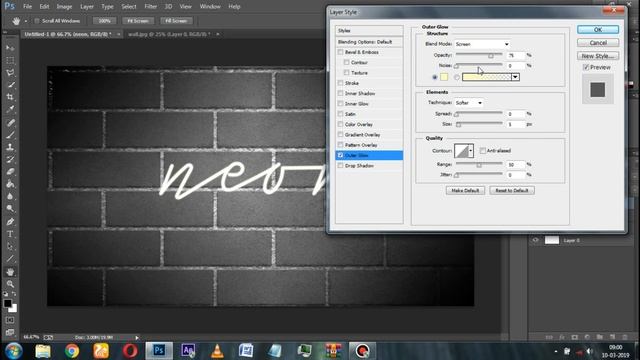Viewport: 640px width, 360px height.
Task: Open the File menu
Action: point(27,7)
